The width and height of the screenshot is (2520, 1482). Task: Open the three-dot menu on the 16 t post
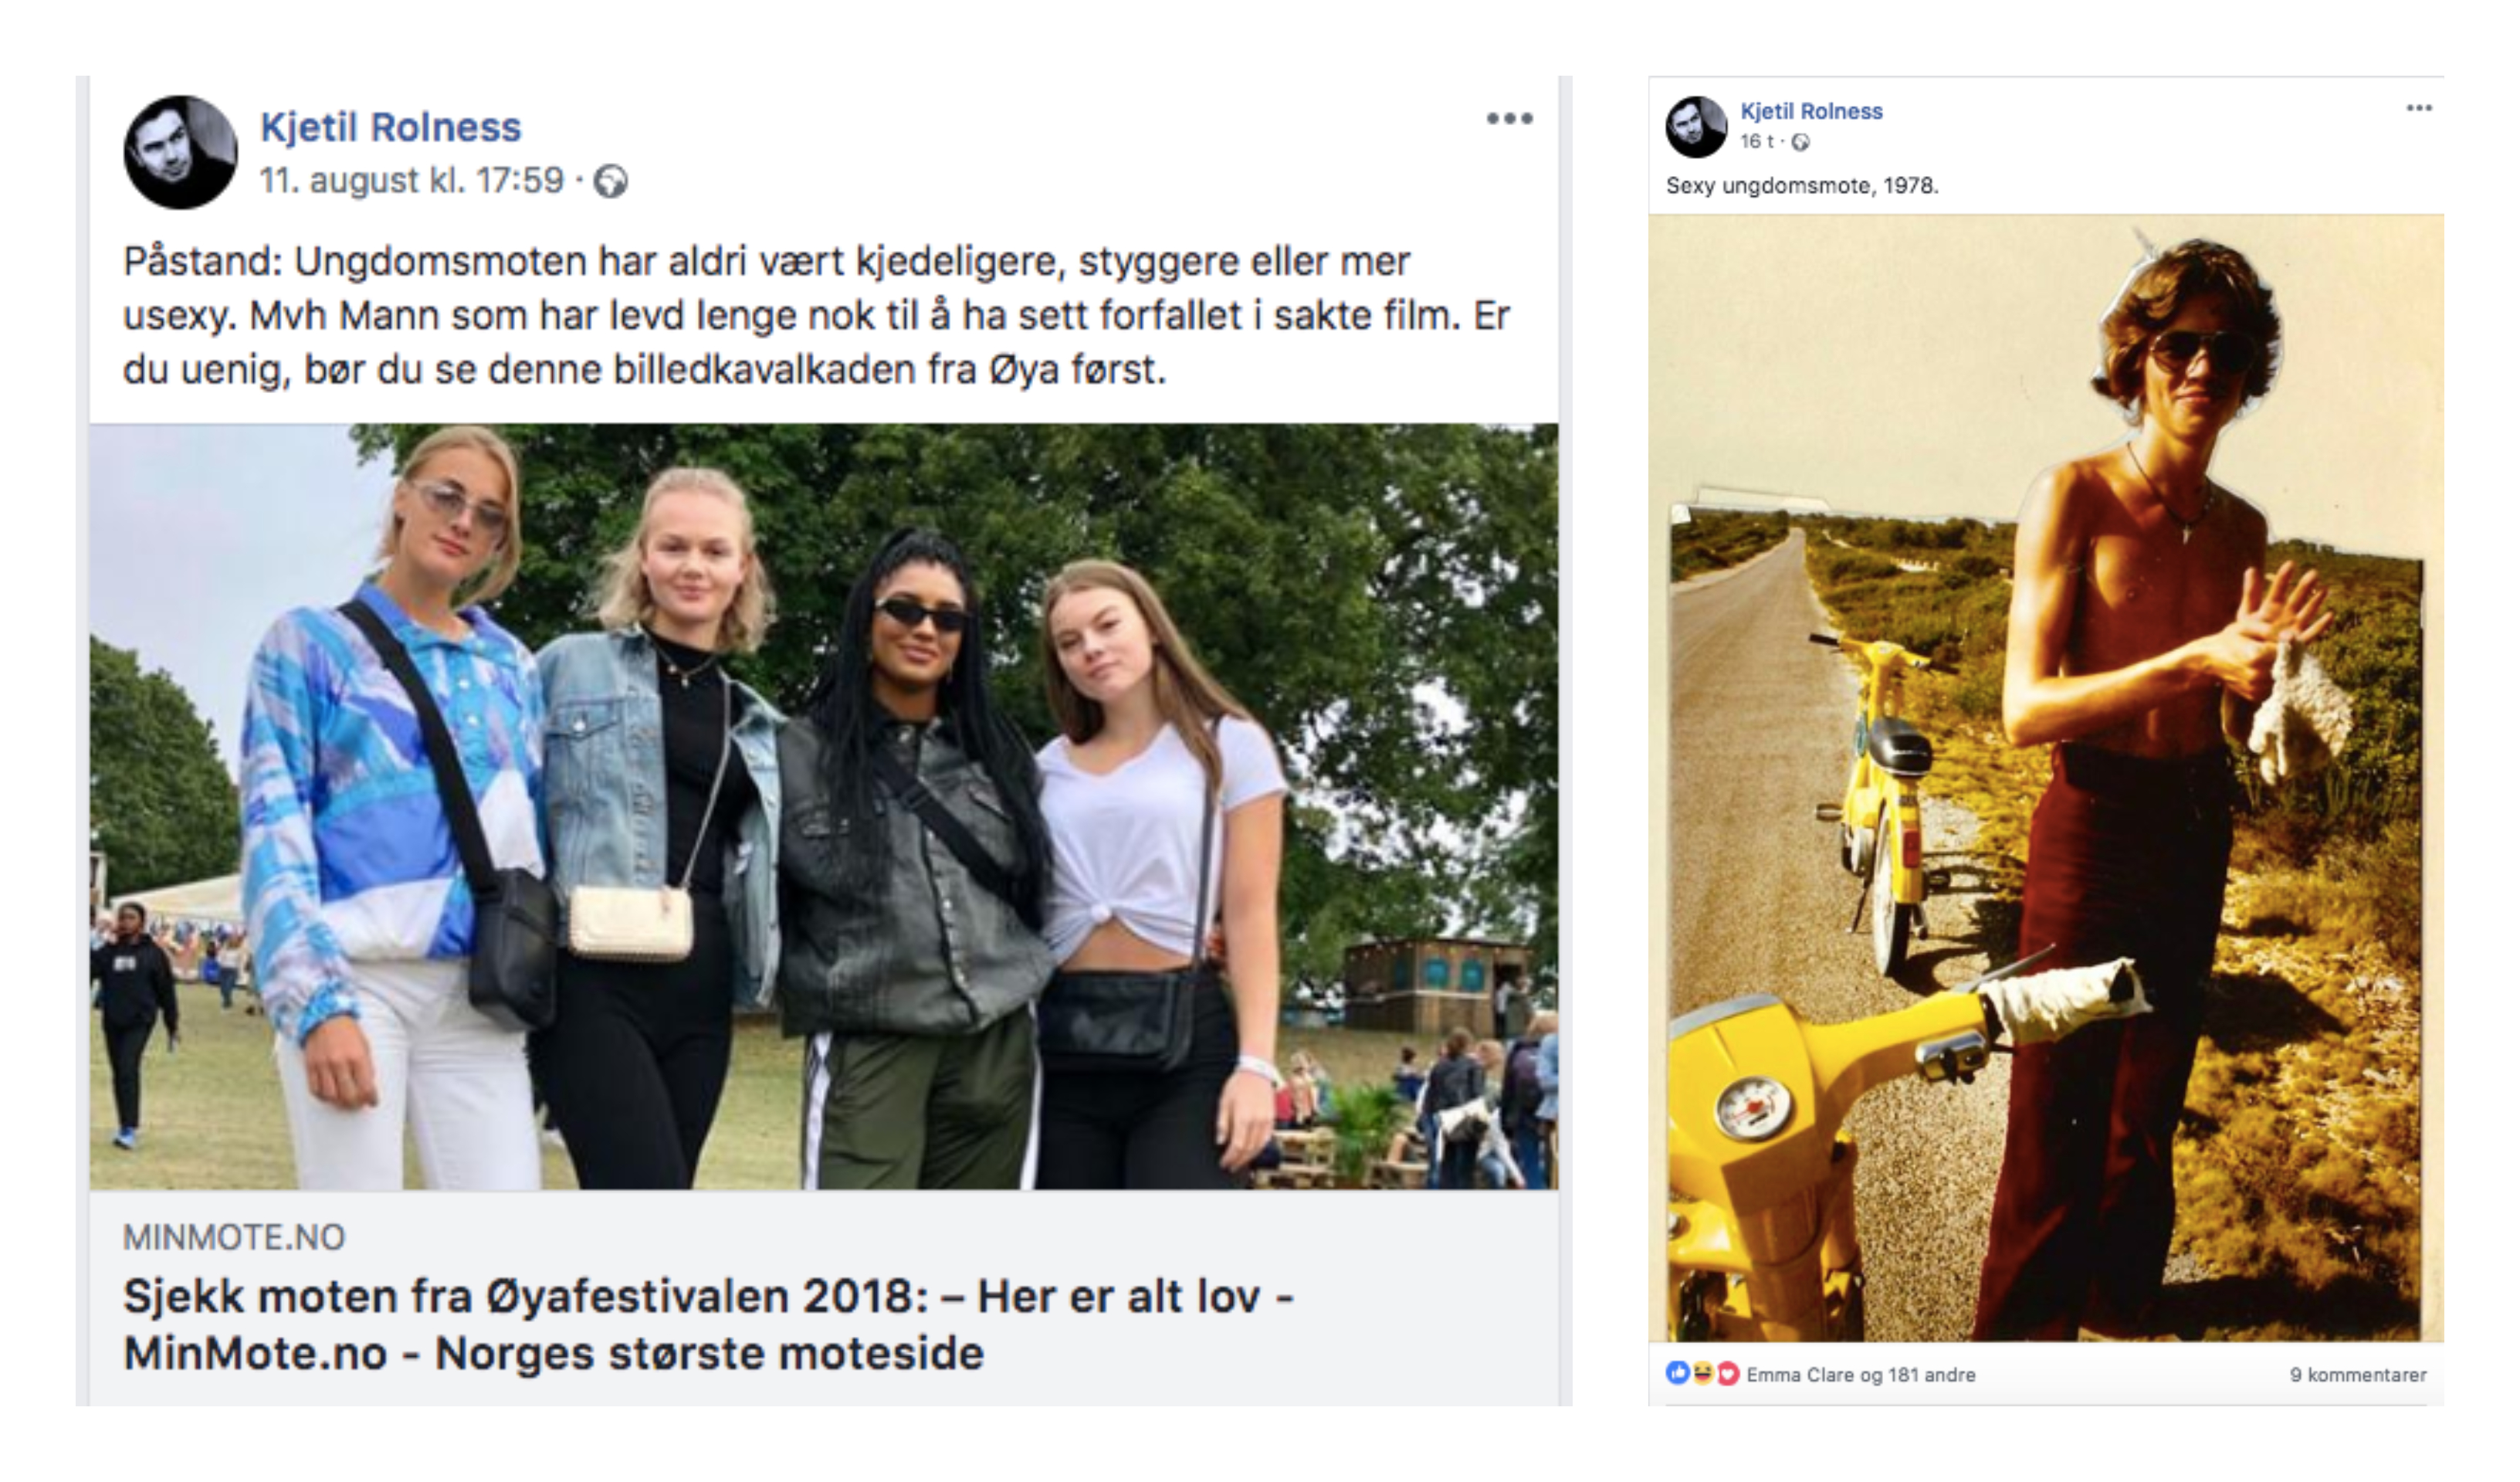pos(2419,108)
